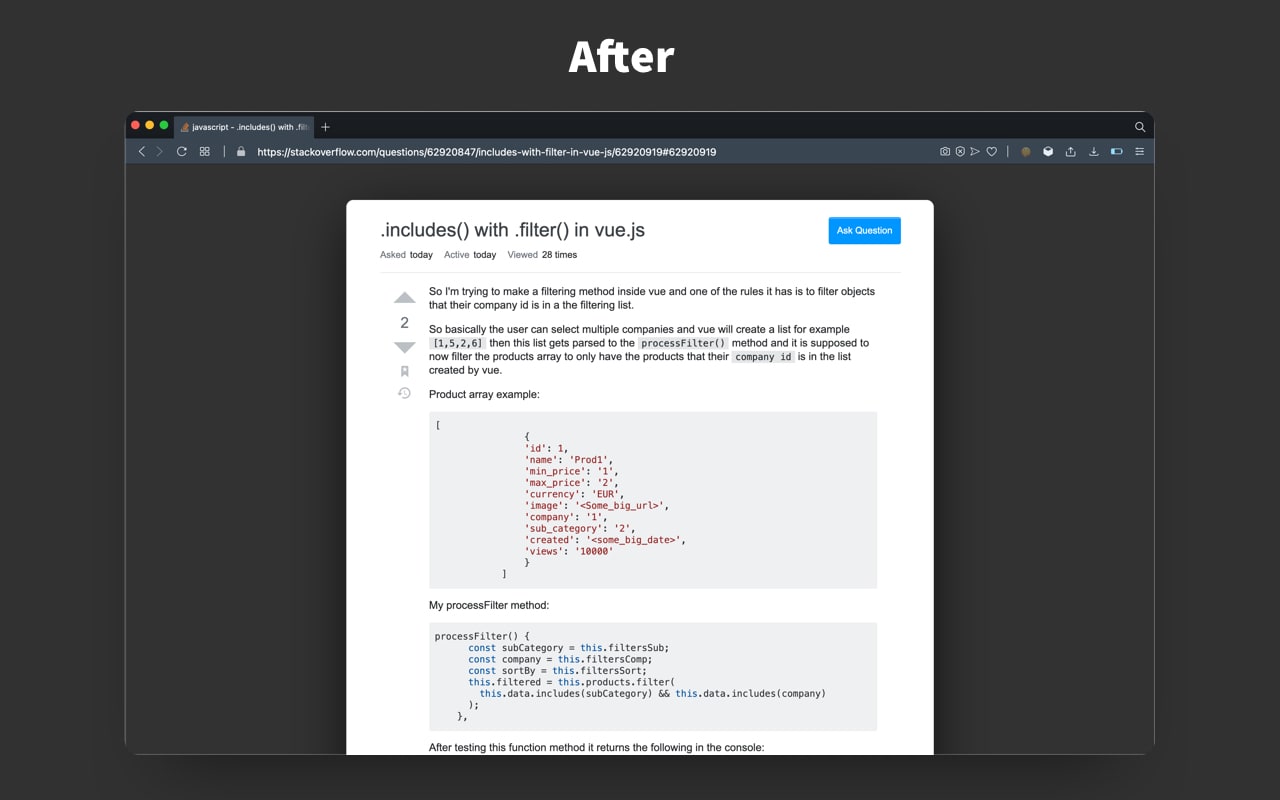Click the 'After testing this function method' sentence
Image resolution: width=1280 pixels, height=800 pixels.
pos(596,747)
